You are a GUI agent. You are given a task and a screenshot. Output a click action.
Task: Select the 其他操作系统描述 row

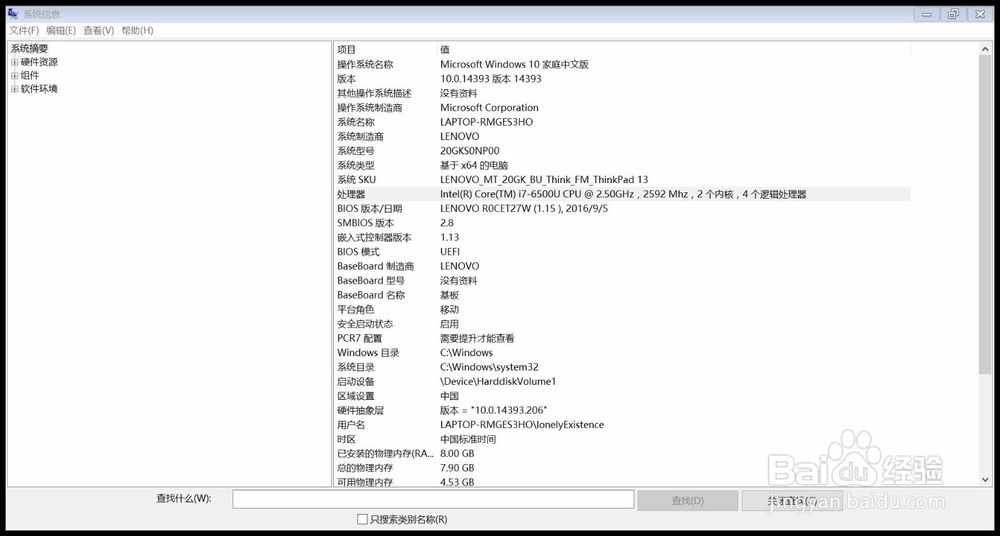click(x=622, y=93)
